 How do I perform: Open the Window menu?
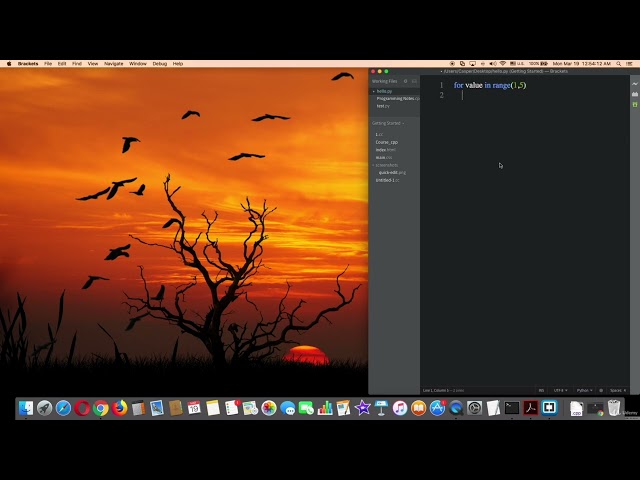(138, 64)
